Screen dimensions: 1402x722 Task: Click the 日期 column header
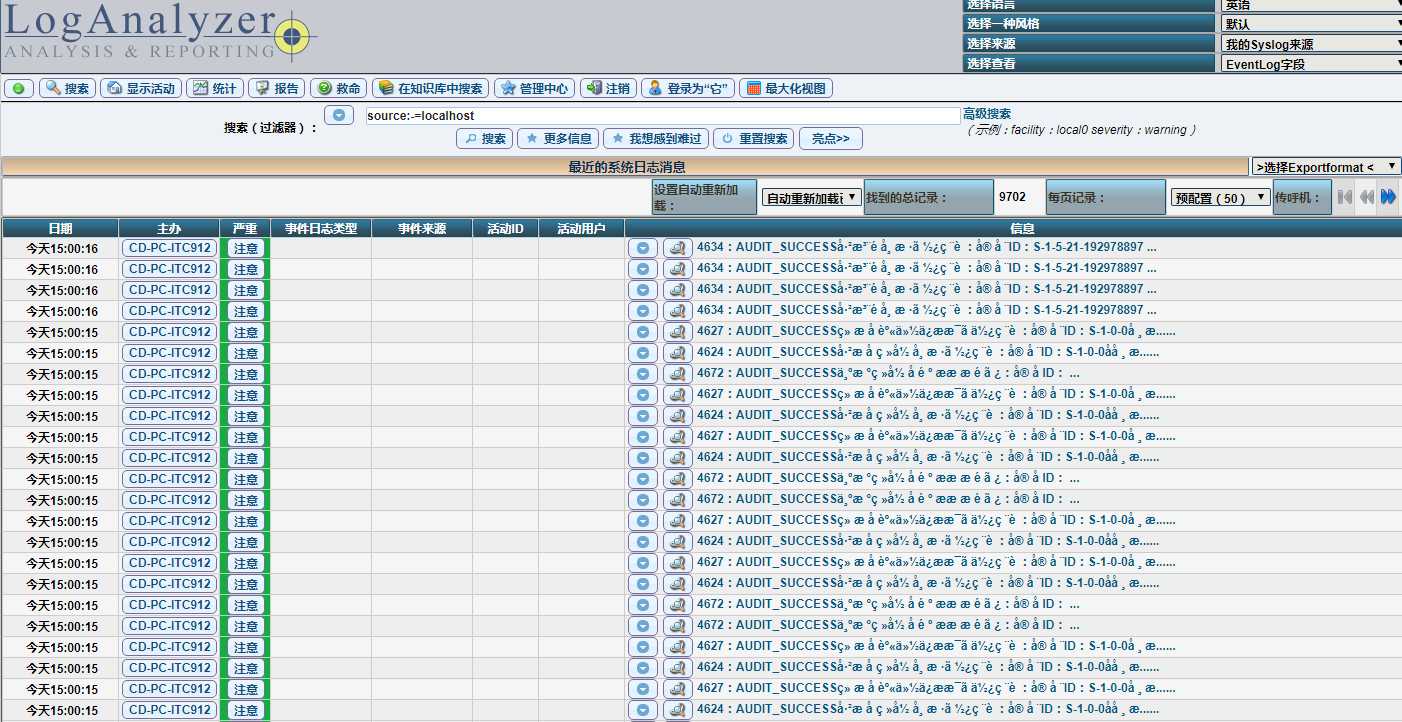point(60,228)
